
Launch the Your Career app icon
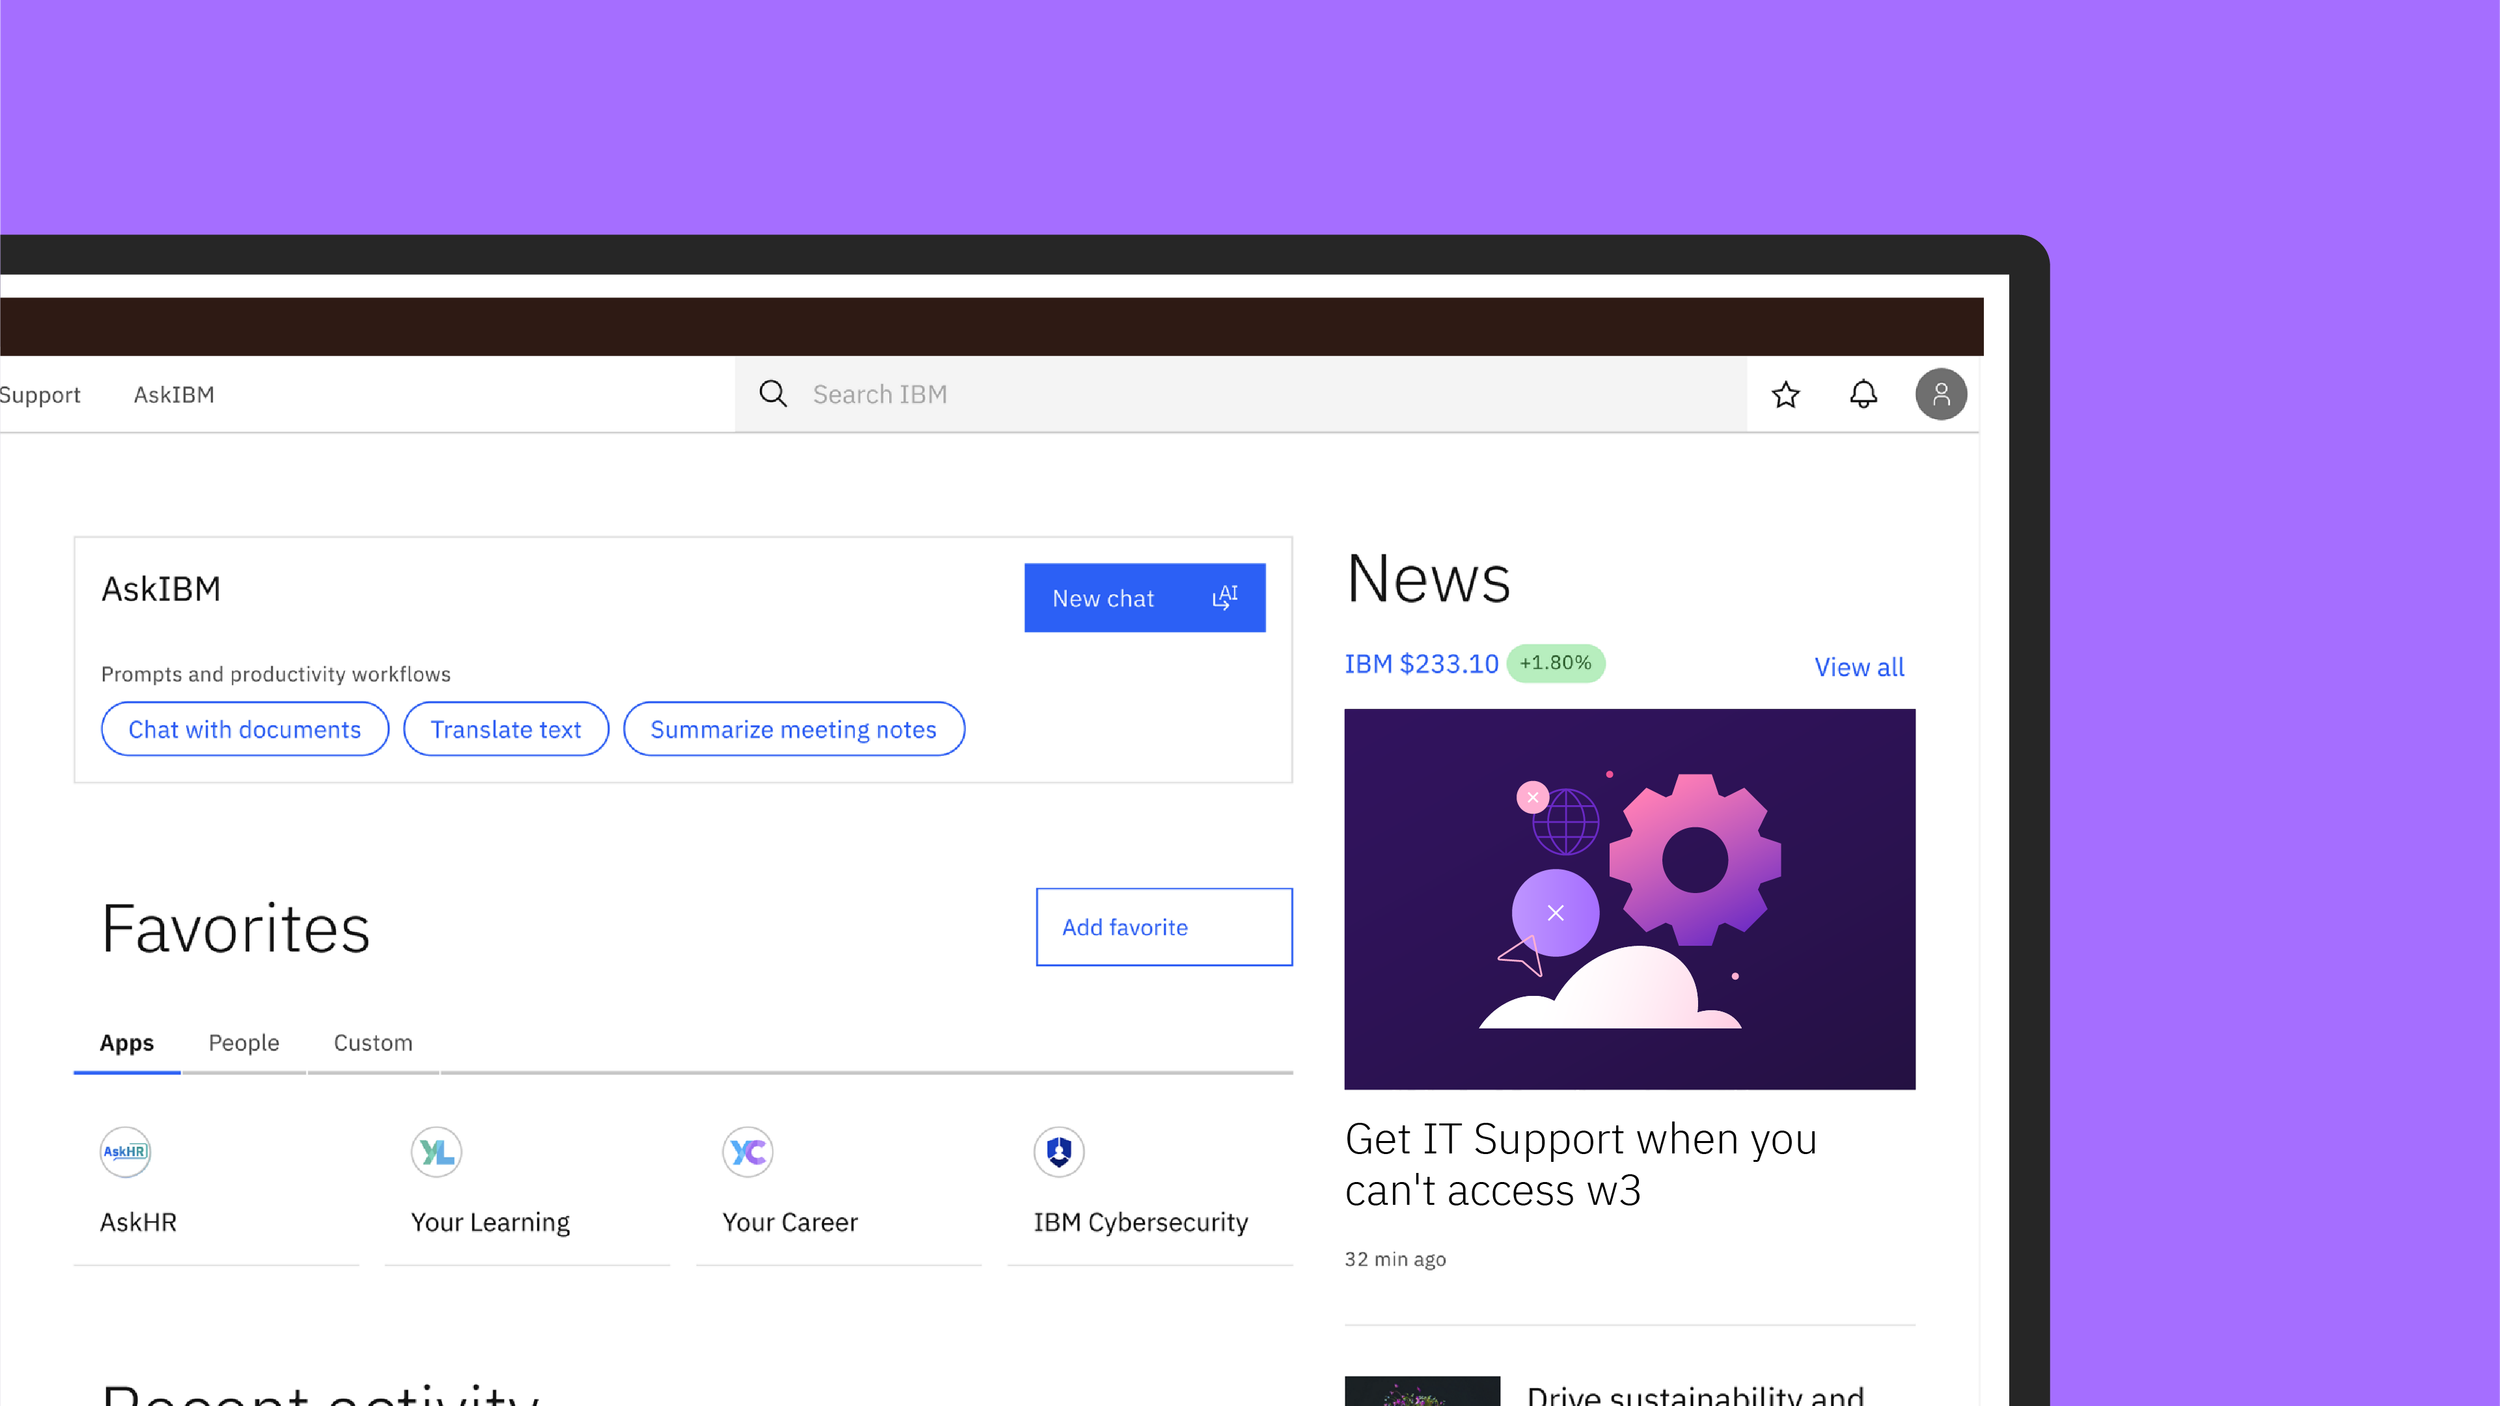748,1152
